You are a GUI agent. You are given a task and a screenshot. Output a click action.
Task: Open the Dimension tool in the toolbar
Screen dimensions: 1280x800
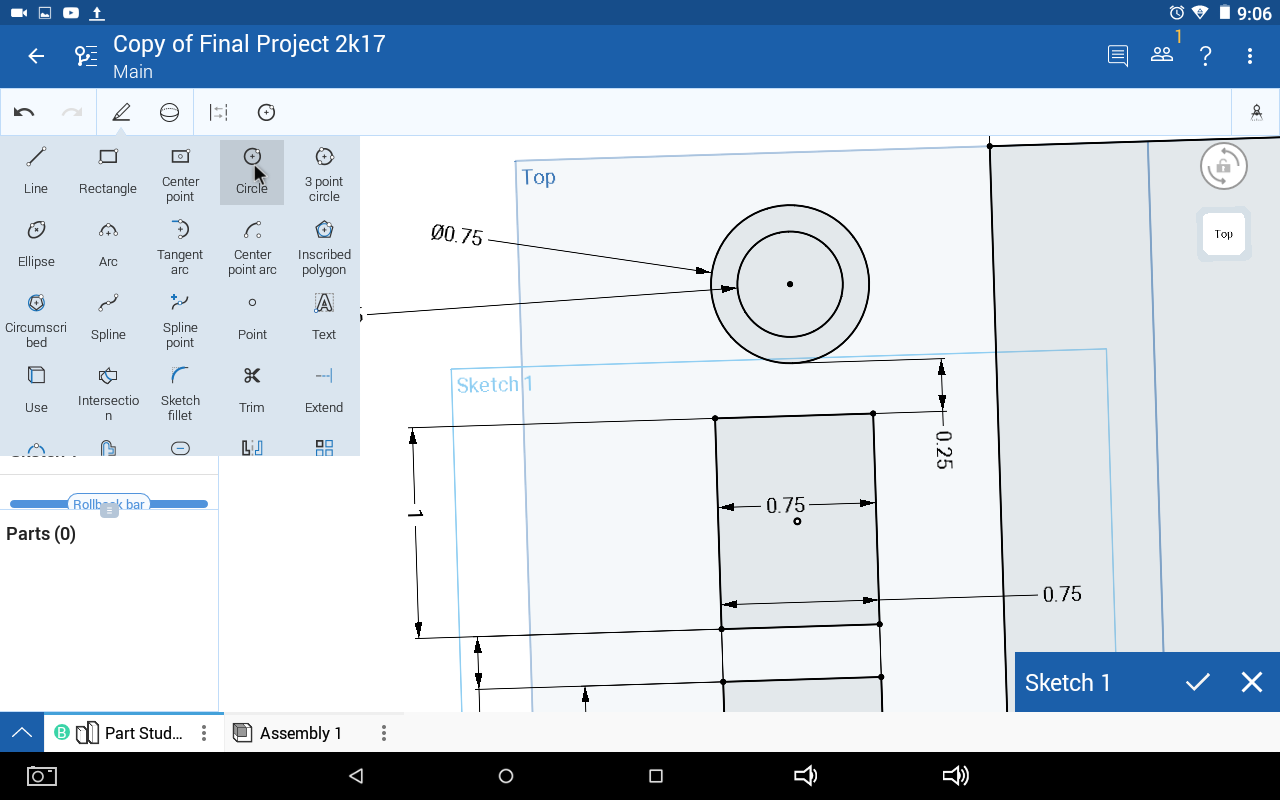(x=218, y=112)
